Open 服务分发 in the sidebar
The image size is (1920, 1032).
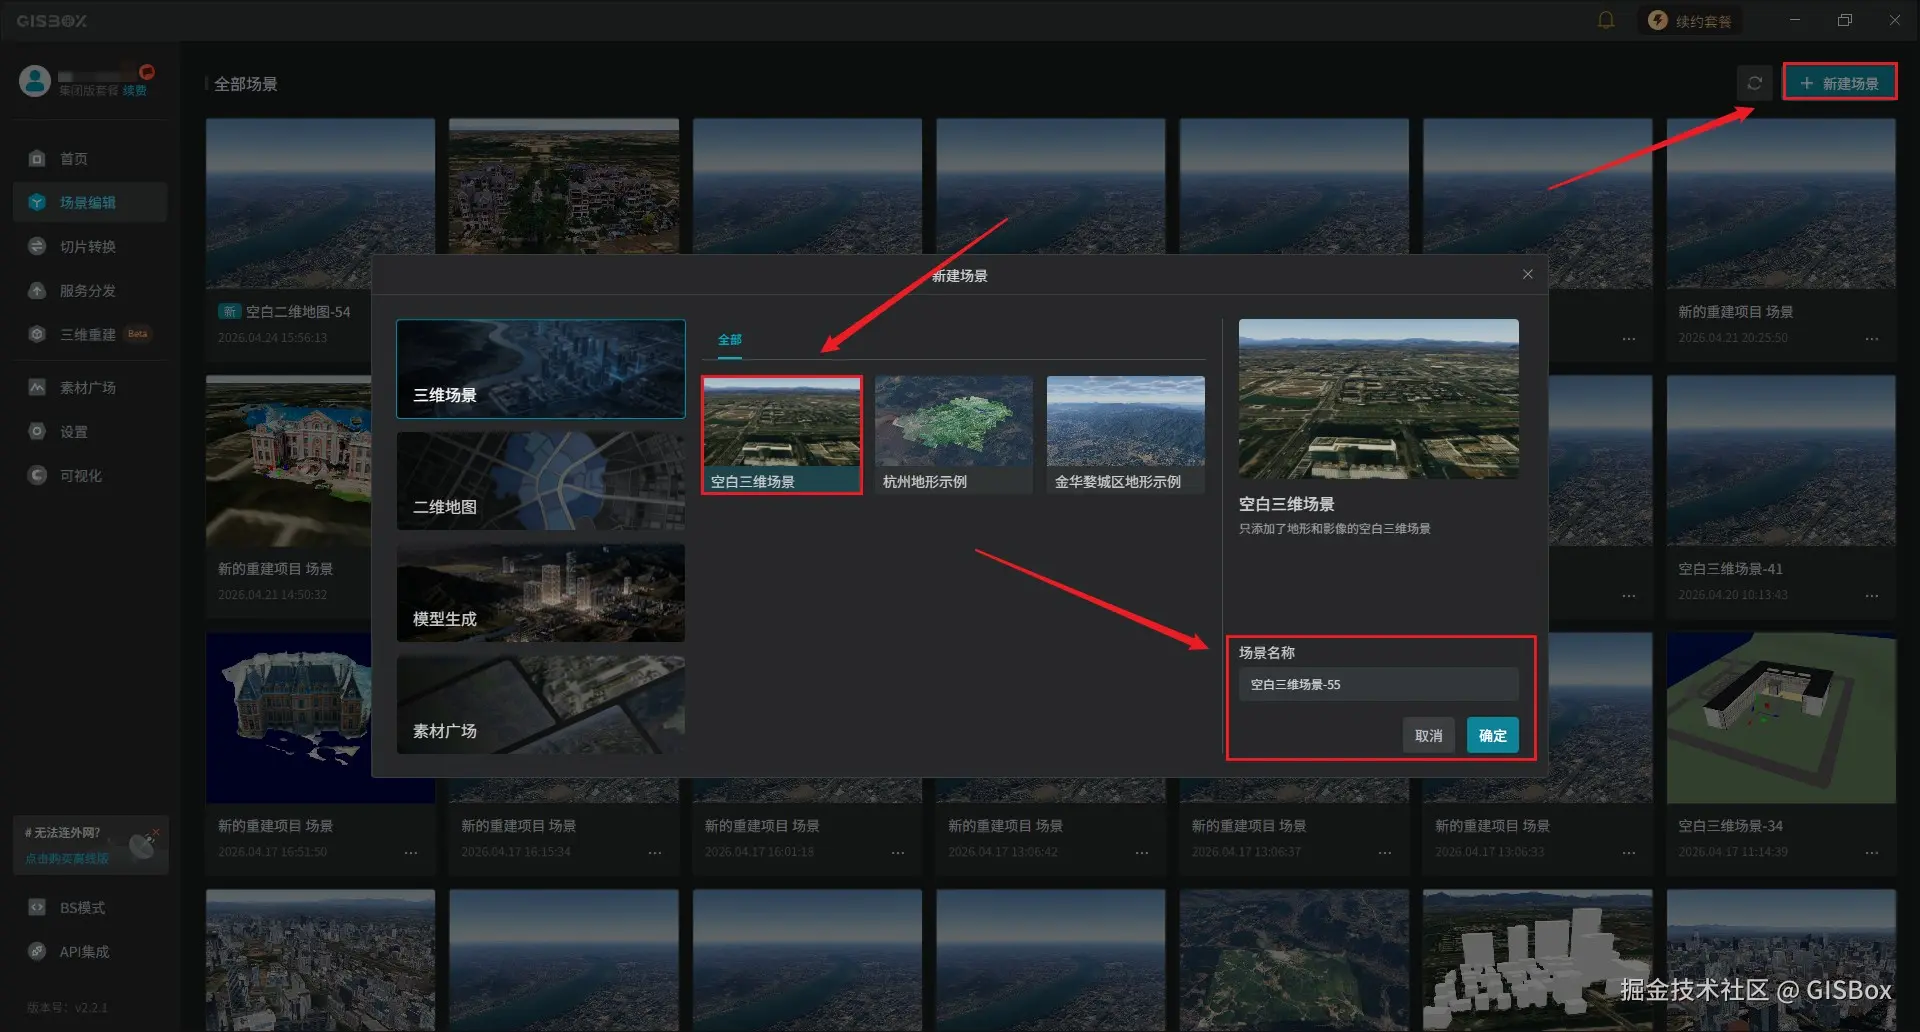point(90,291)
